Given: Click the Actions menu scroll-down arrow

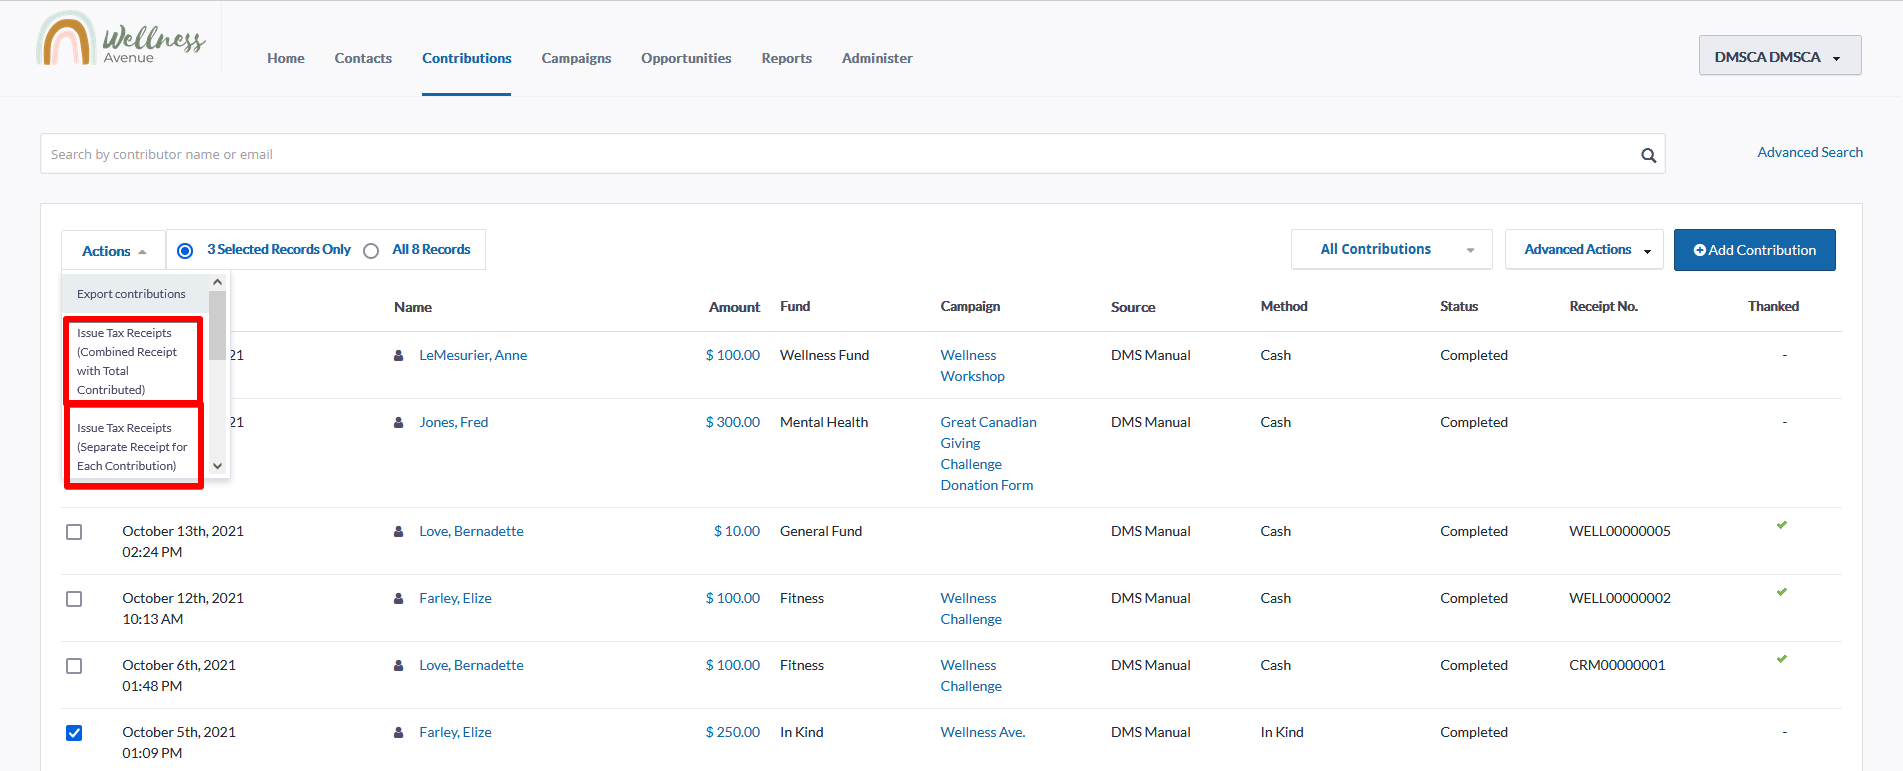Looking at the screenshot, I should [217, 466].
